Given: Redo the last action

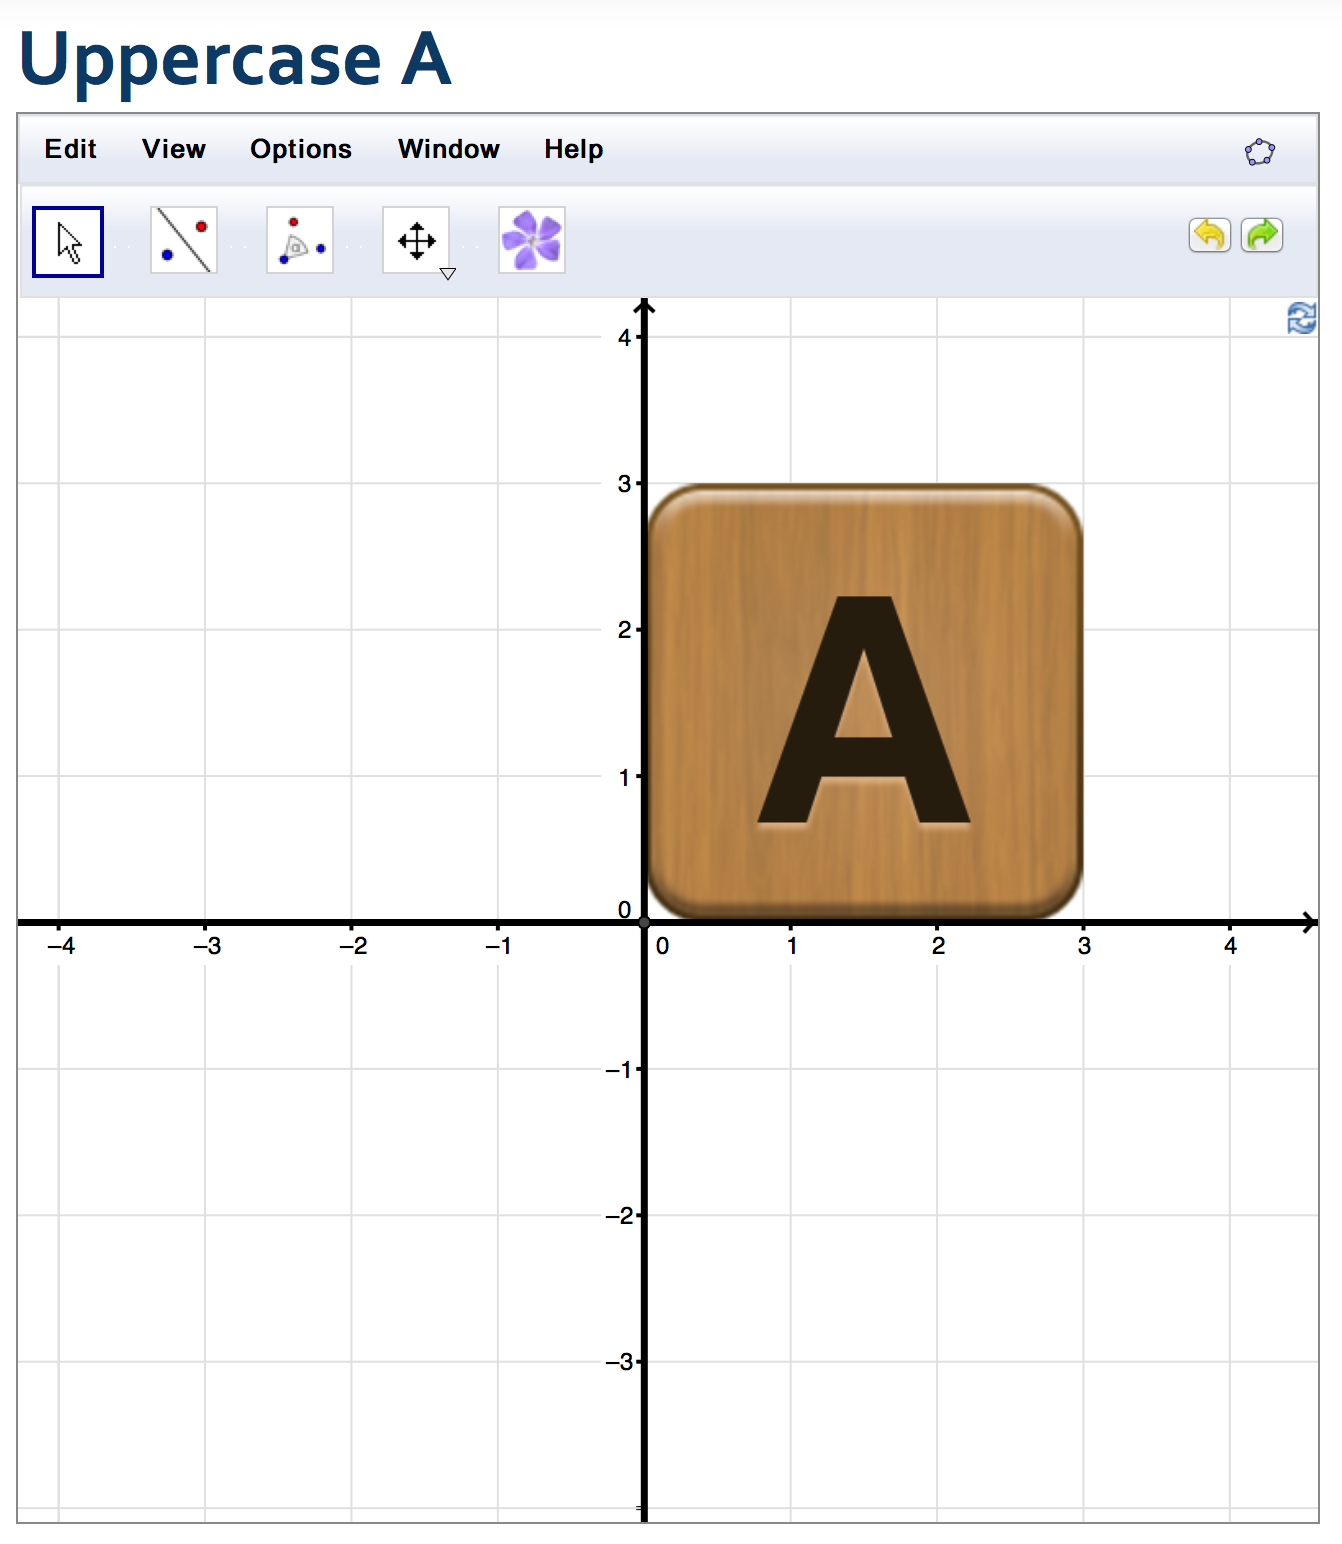Looking at the screenshot, I should click(1261, 234).
